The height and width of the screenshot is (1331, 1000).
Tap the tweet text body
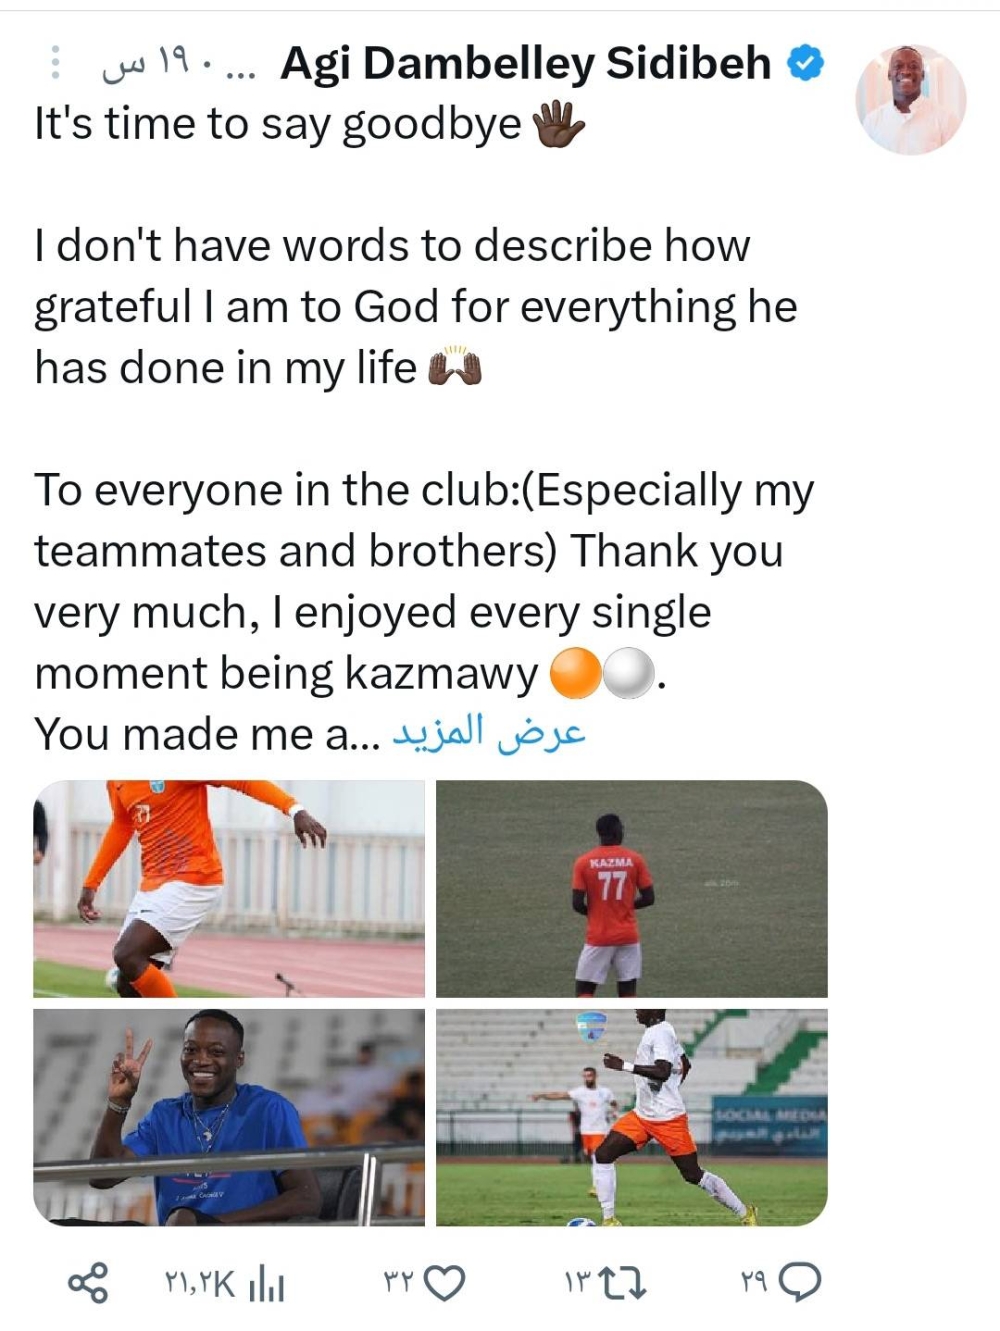pos(420,430)
